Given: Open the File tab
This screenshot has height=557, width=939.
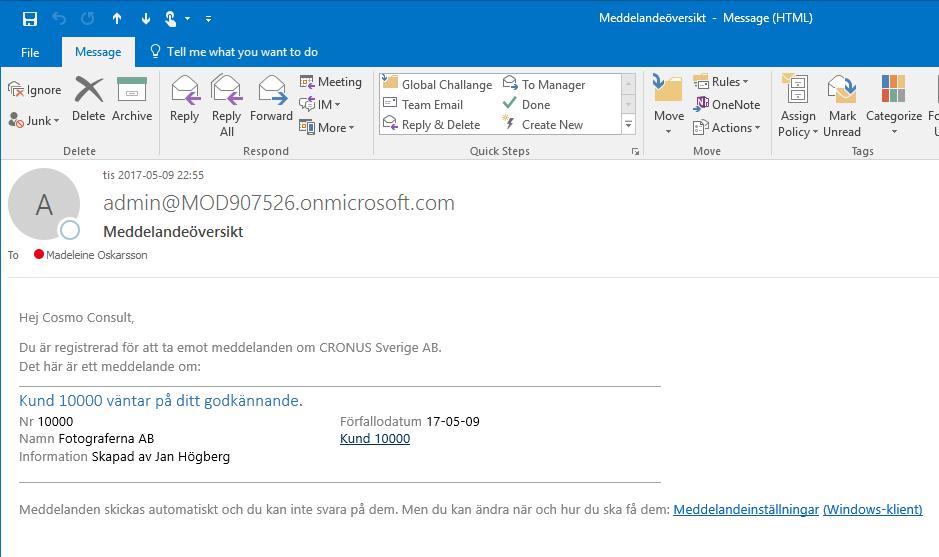Looking at the screenshot, I should [30, 52].
